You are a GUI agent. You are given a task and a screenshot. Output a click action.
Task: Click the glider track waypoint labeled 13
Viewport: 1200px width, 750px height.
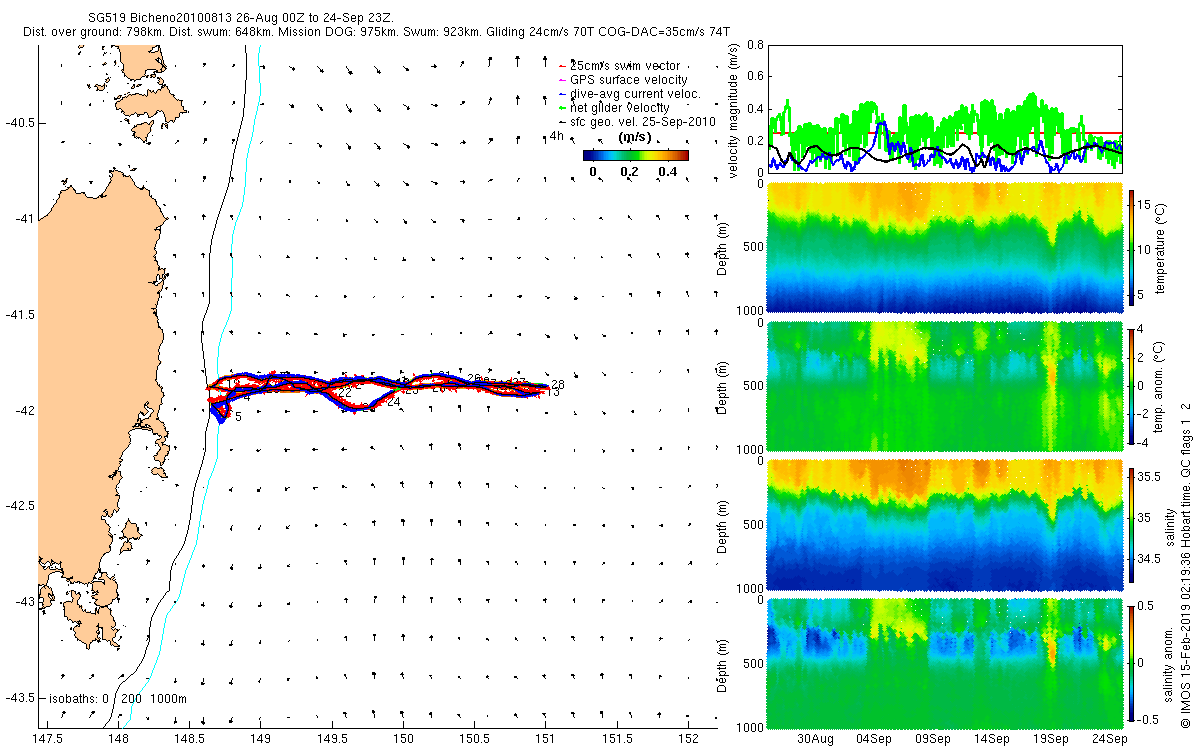click(553, 393)
